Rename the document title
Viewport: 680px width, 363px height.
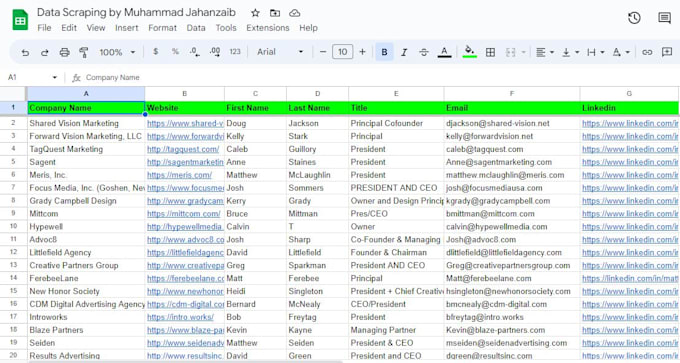tap(136, 12)
